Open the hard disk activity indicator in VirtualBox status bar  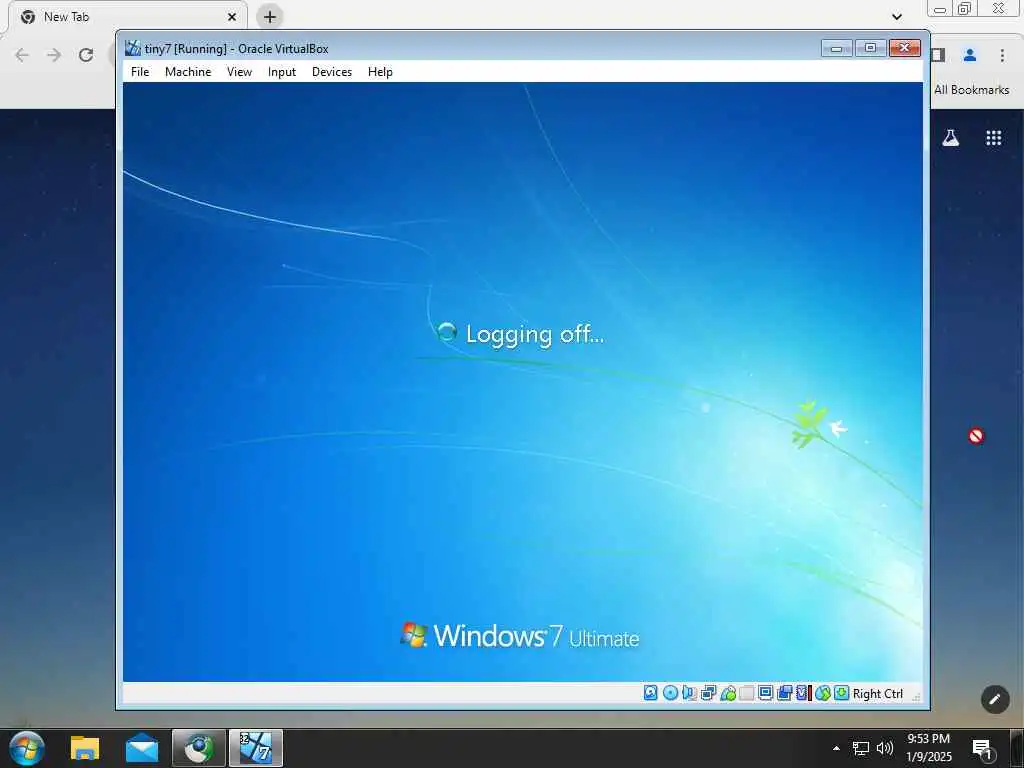coord(650,693)
